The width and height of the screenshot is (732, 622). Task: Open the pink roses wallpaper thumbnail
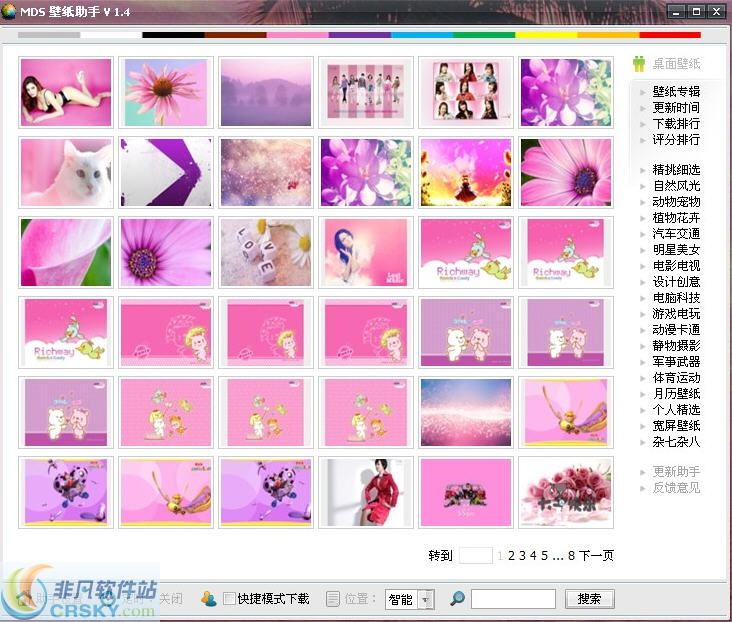pyautogui.click(x=566, y=492)
